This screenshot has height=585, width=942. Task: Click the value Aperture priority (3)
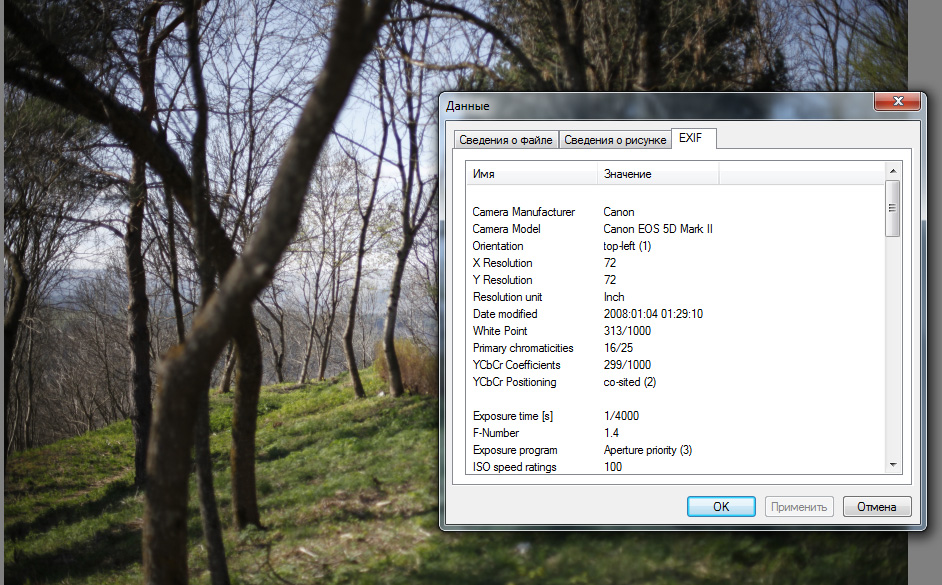coord(648,450)
